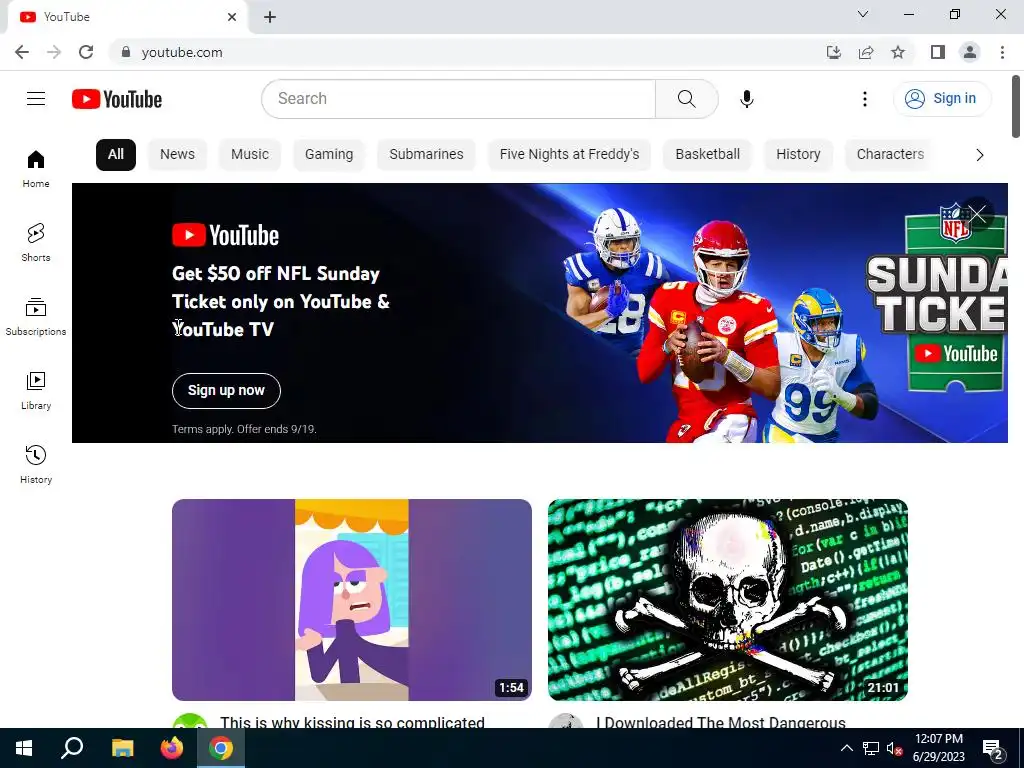
Task: Open Subscriptions in sidebar
Action: (36, 317)
